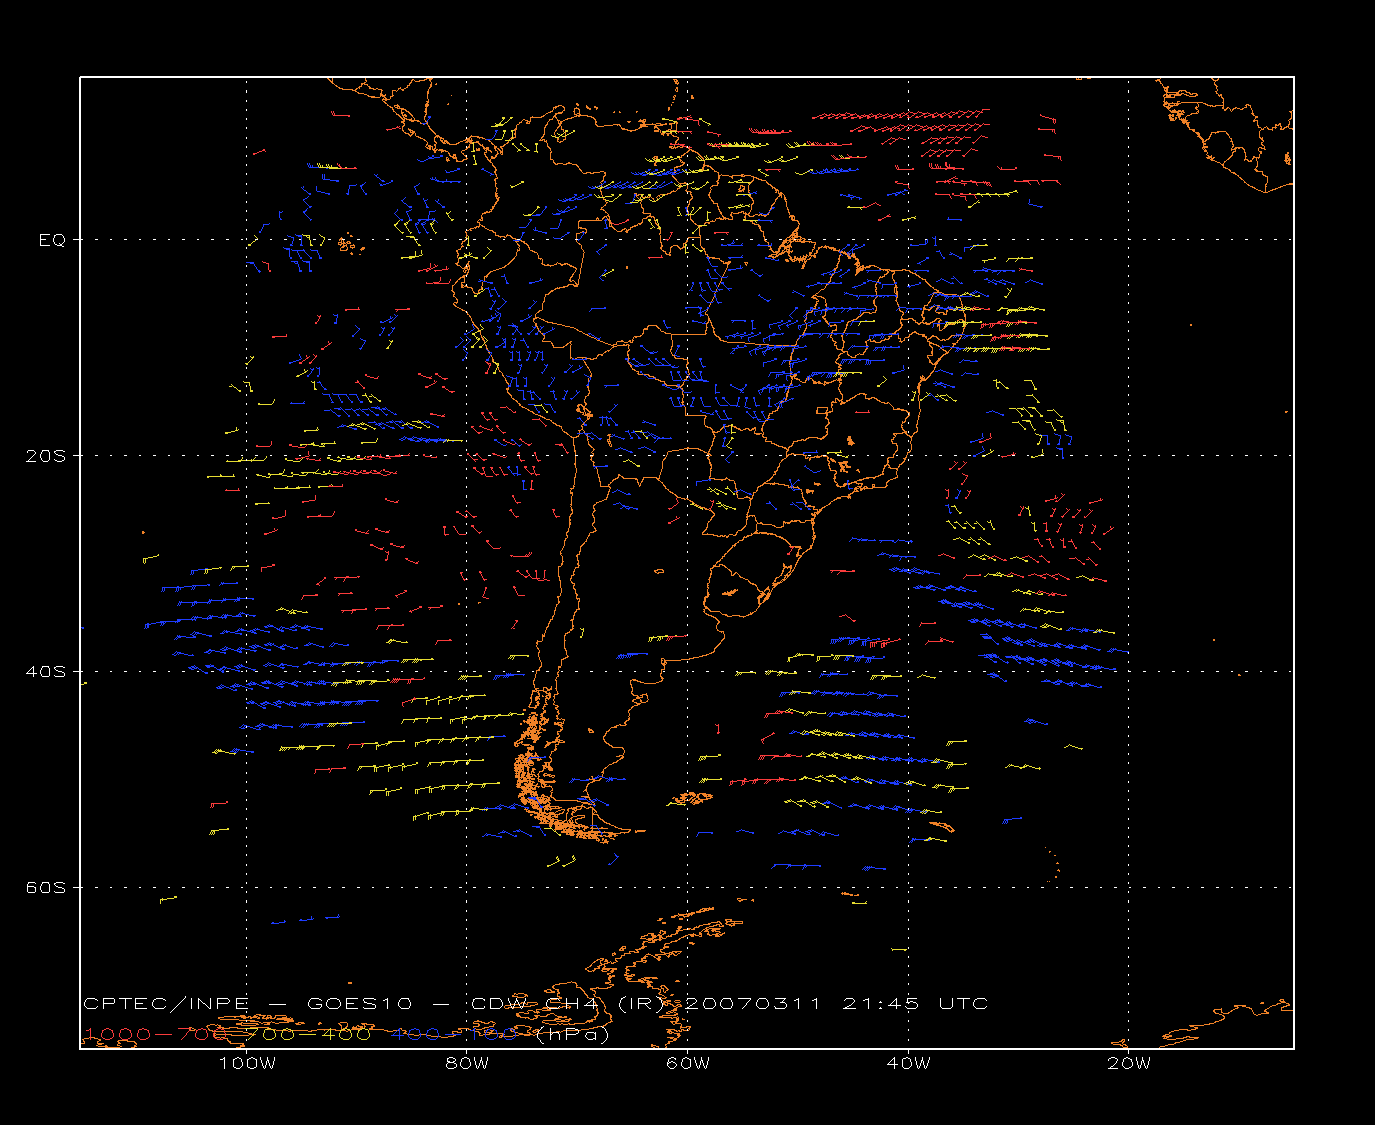Click the 60S latitude label
Viewport: 1375px width, 1125px height.
point(45,887)
